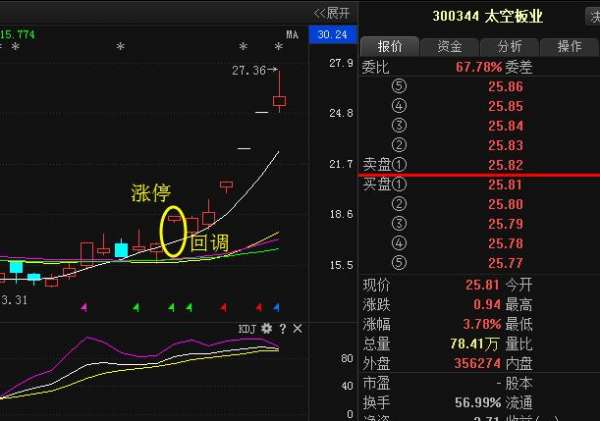Select buy level 1 circled number

point(400,185)
